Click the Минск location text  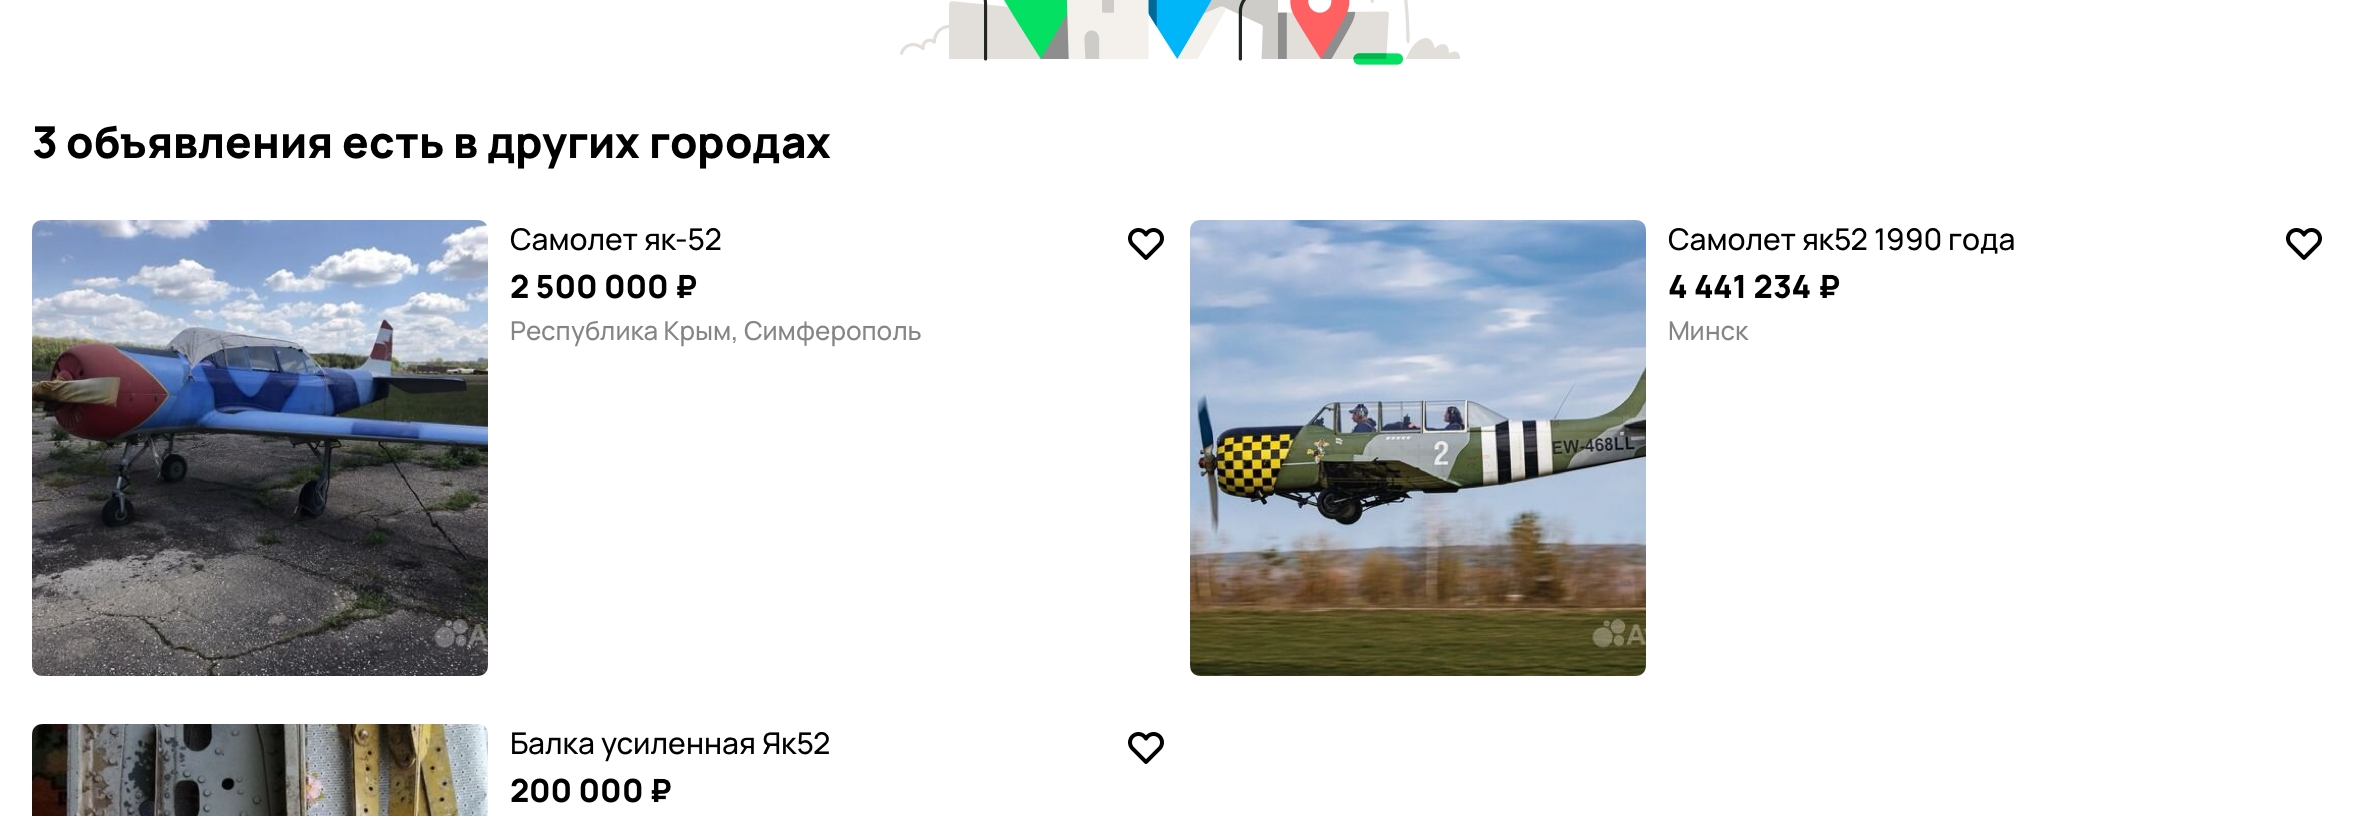click(1708, 331)
